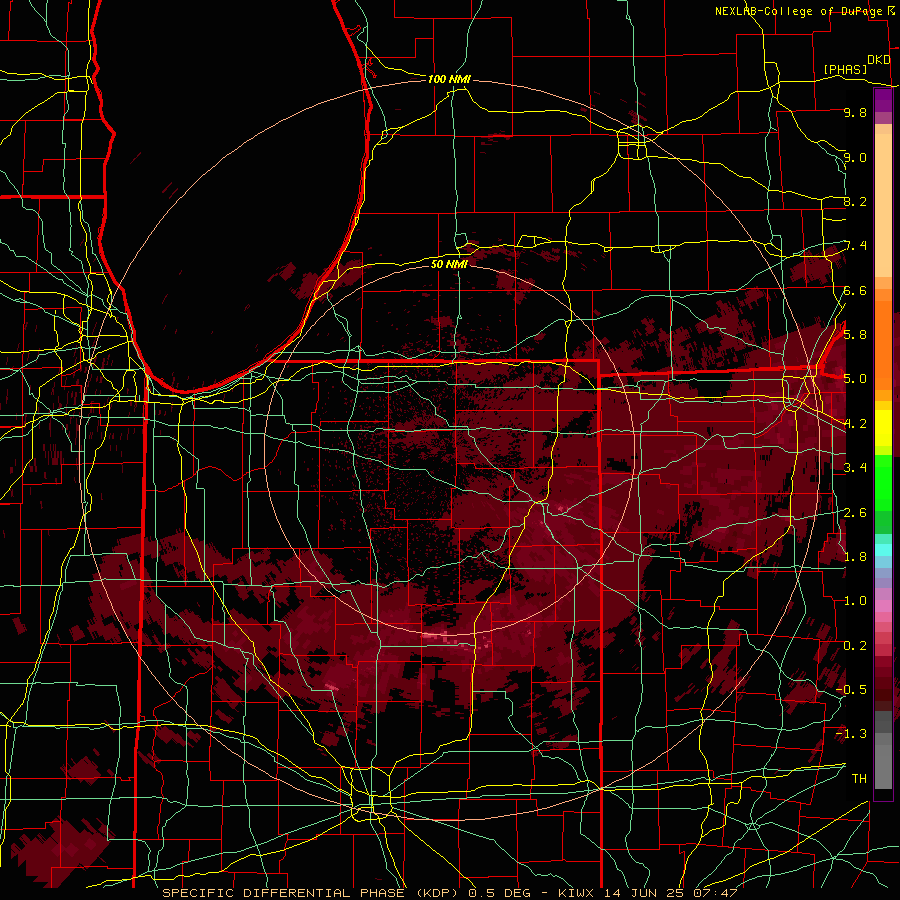Click the TH label at the scale bottom
The width and height of the screenshot is (900, 900).
click(859, 778)
